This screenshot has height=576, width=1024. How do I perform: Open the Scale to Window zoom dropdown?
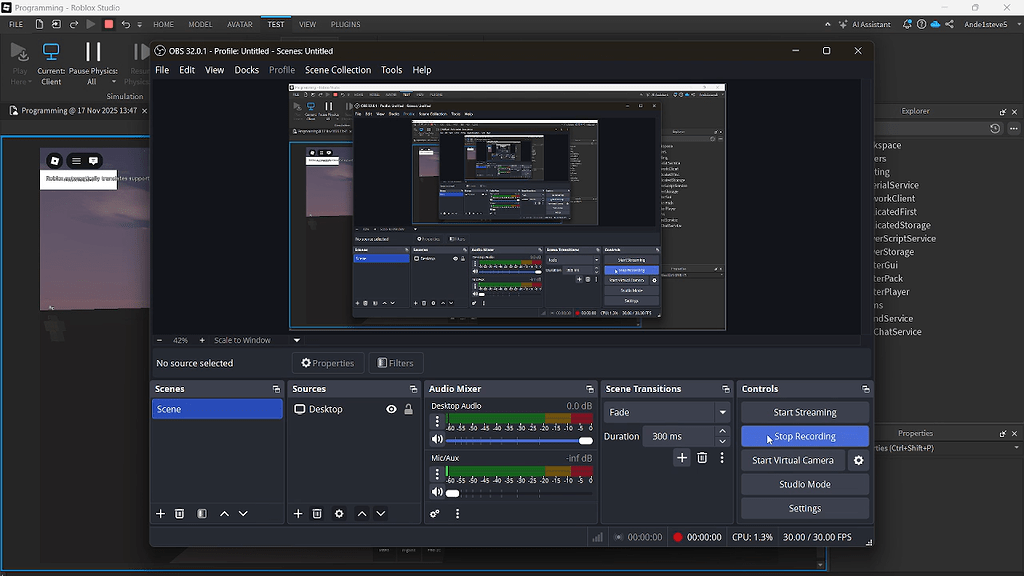(296, 340)
